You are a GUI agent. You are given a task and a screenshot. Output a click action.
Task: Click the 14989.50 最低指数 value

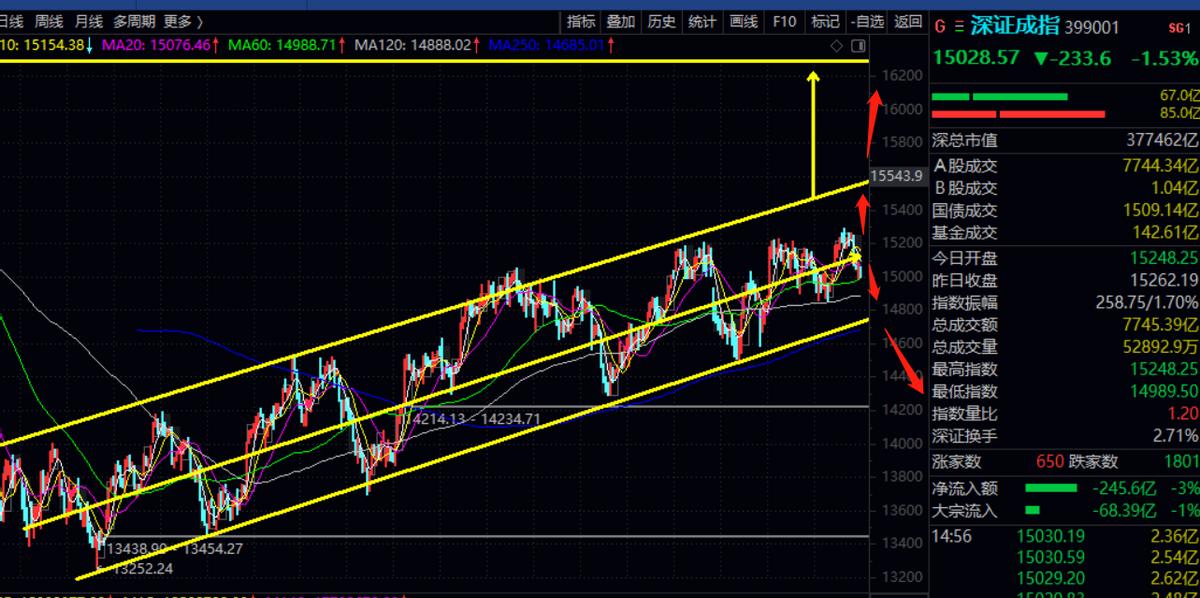click(1162, 391)
